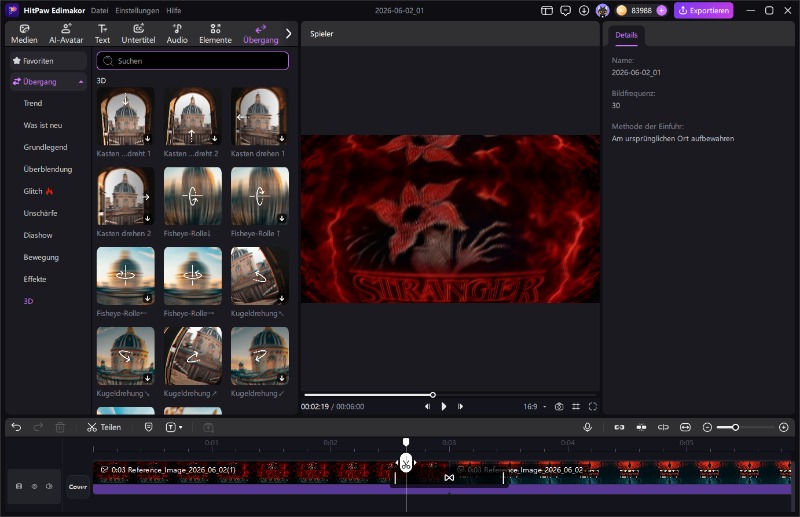Screen dimensions: 800x517
Task: Open the download center icon
Action: tap(584, 10)
